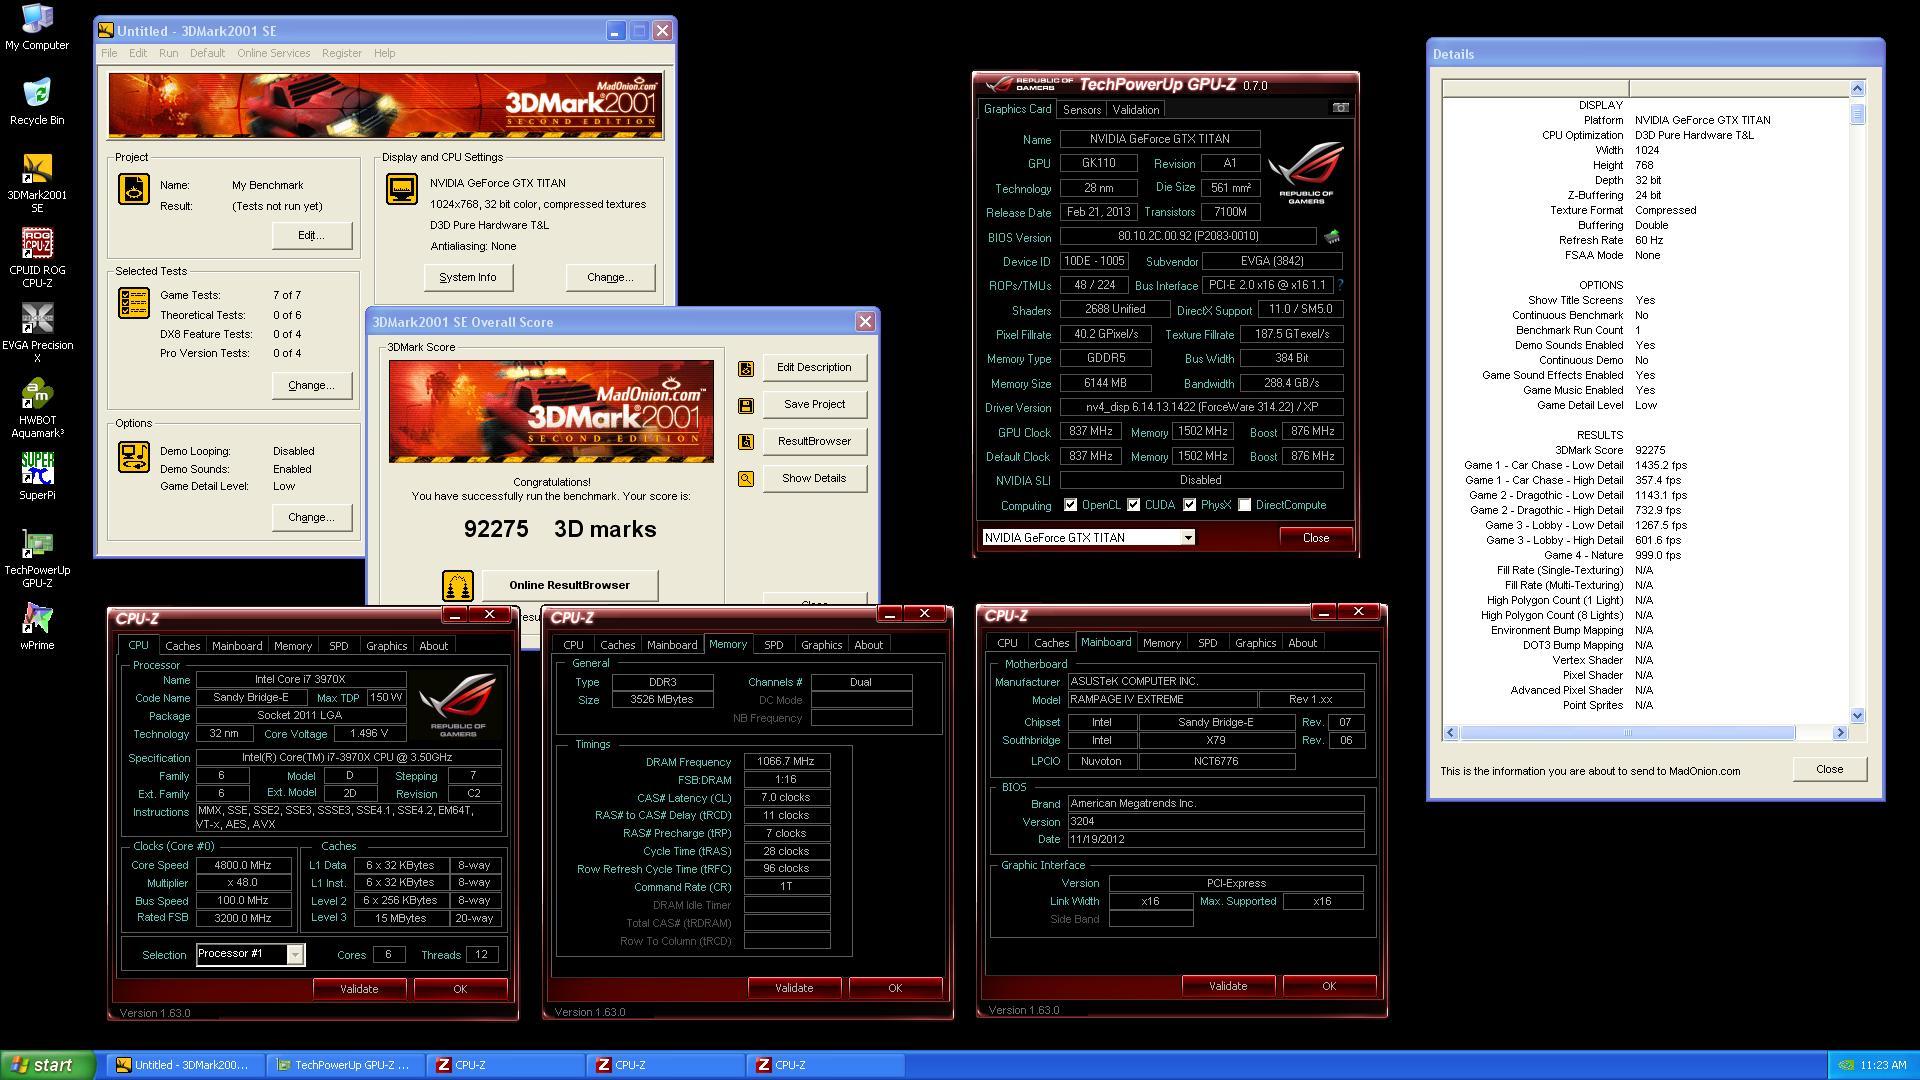Screen dimensions: 1920x1080
Task: Launch EVGA Precision X desktop shortcut
Action: (x=37, y=333)
